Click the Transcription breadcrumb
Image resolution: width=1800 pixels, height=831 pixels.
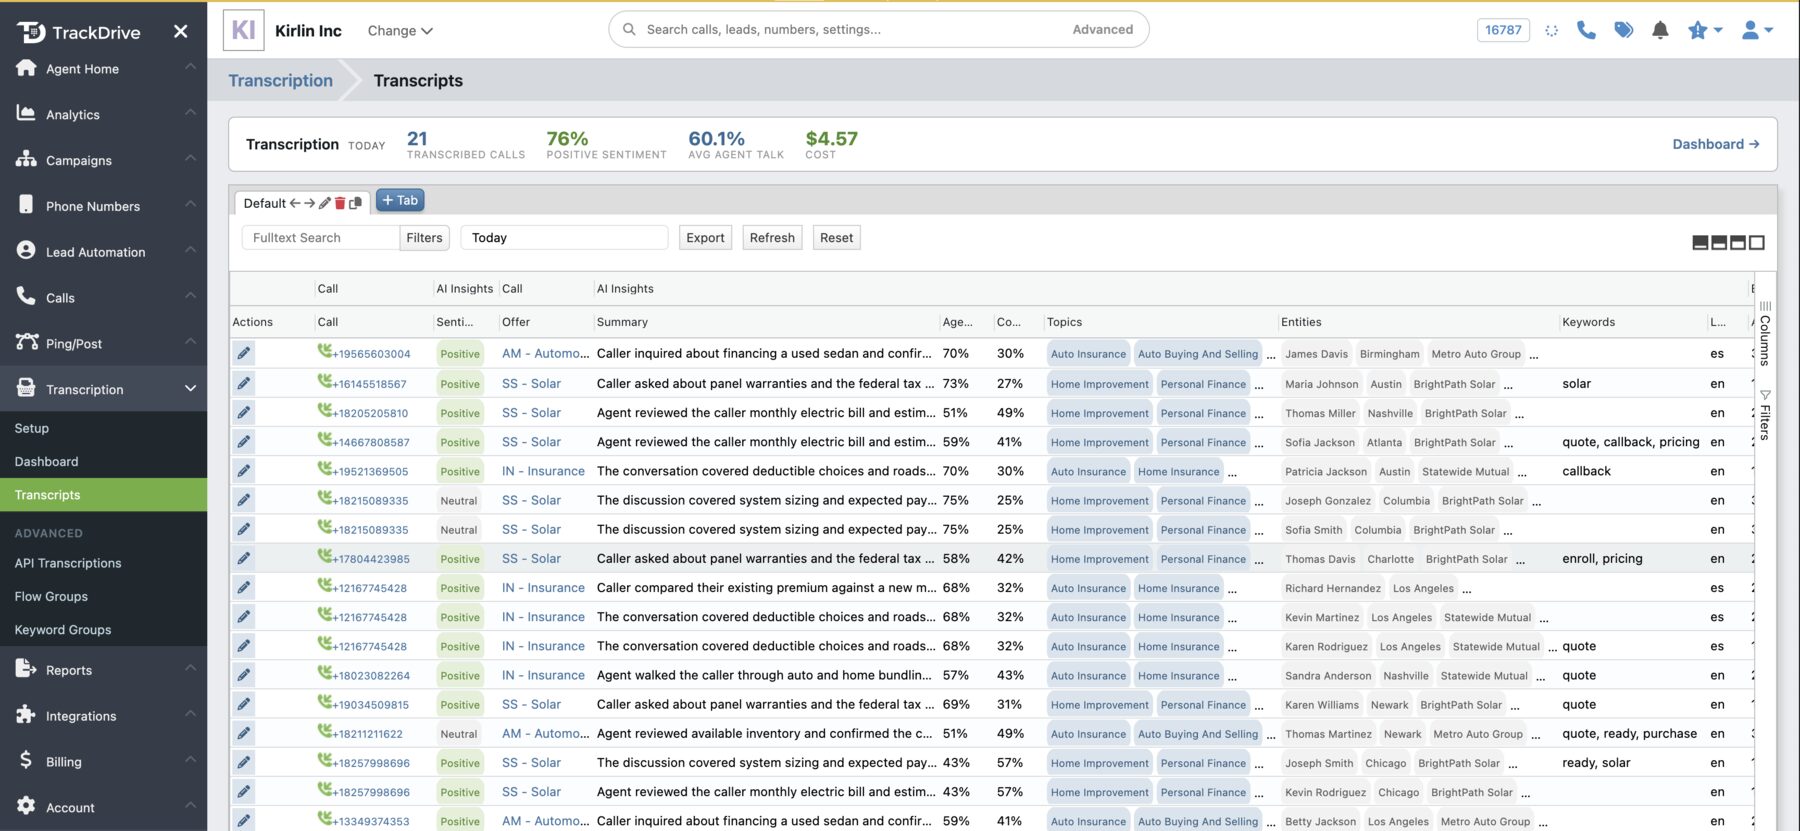tap(280, 80)
